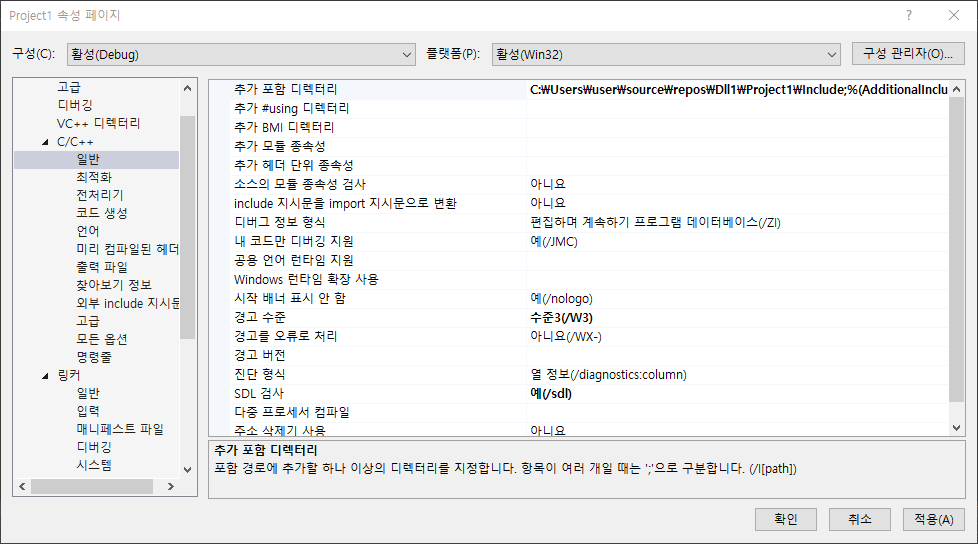Select 디버깅 above VC++ 디렉터리
Viewport: 978px width, 544px height.
click(x=75, y=105)
